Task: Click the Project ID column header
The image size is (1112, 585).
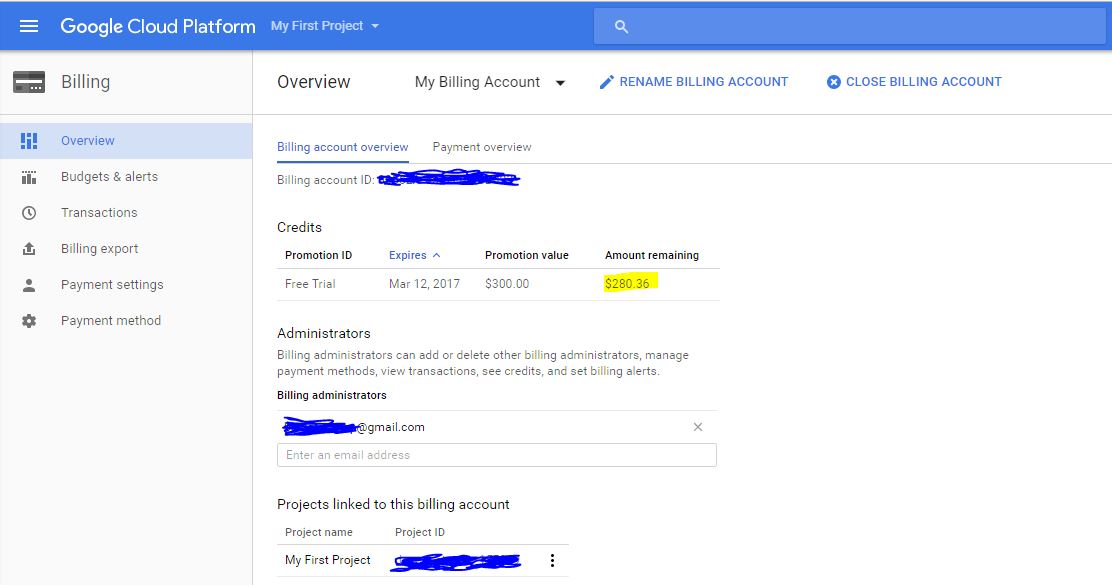Action: coord(420,533)
